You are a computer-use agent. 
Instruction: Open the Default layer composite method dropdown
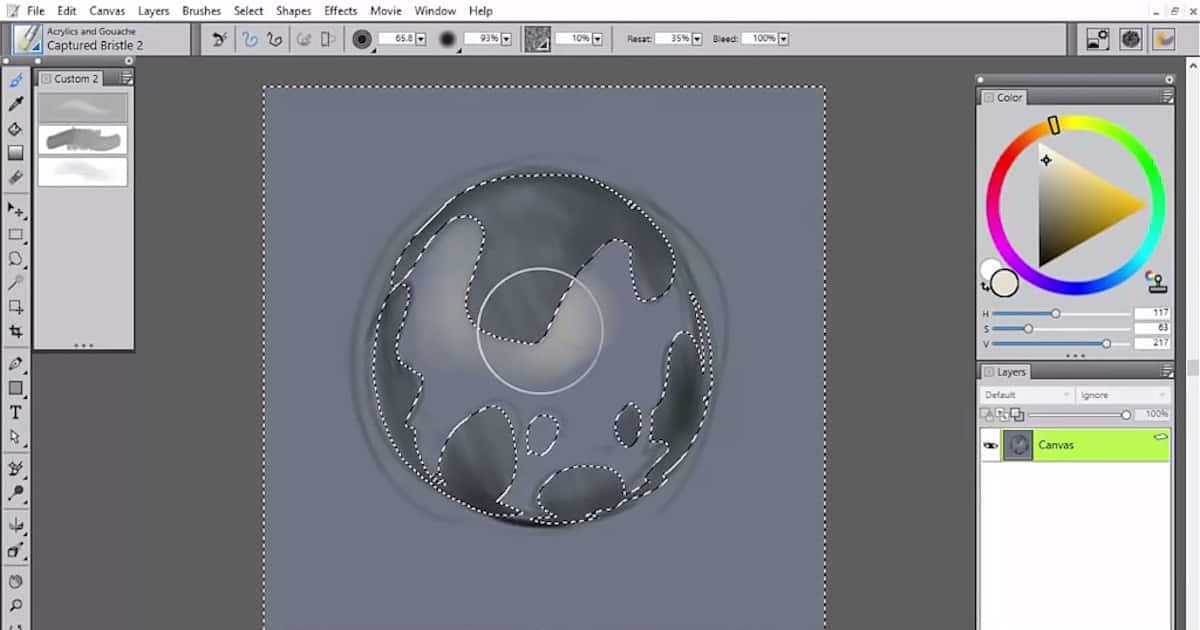tap(1025, 394)
